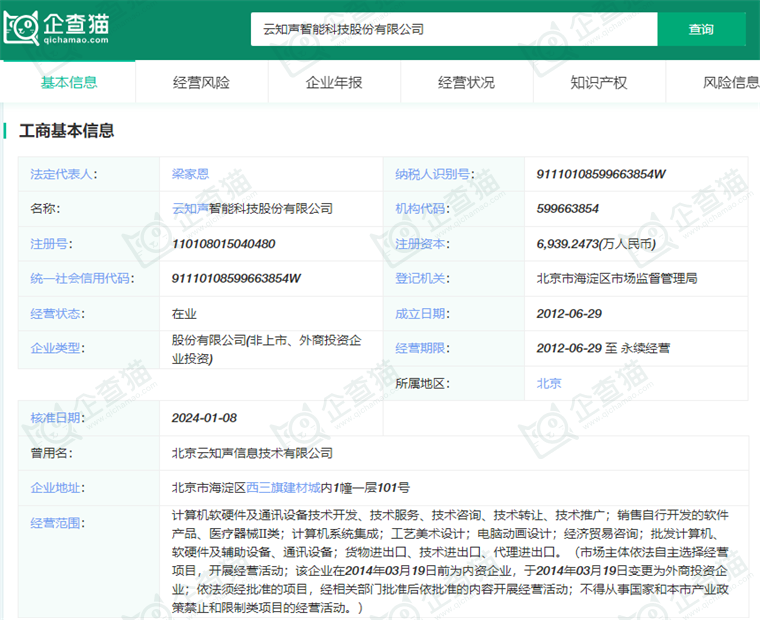This screenshot has width=760, height=620.
Task: Click the 经营状态 label
Action: click(57, 314)
